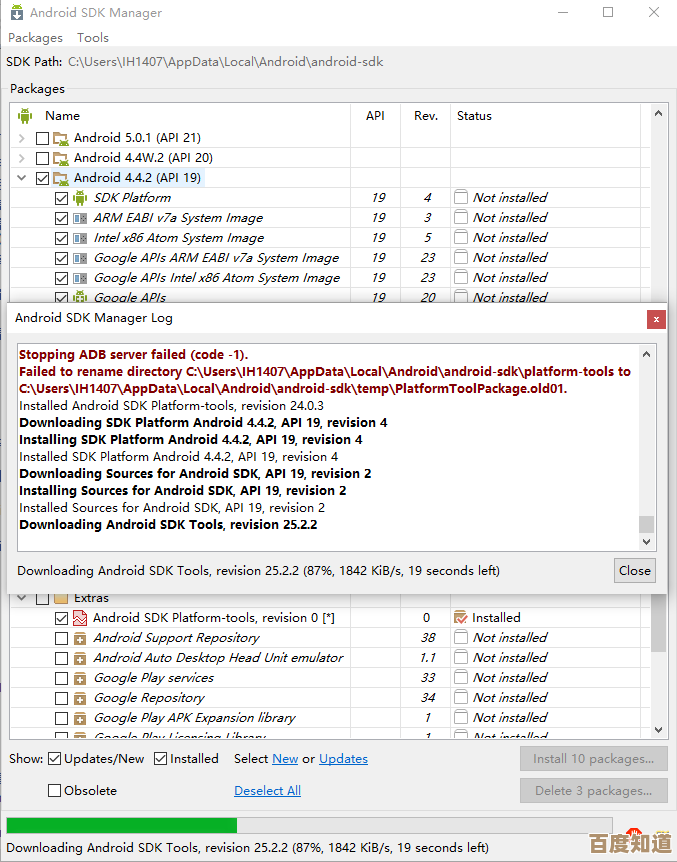Click the Google Play services package icon
The width and height of the screenshot is (677, 862).
pos(80,678)
